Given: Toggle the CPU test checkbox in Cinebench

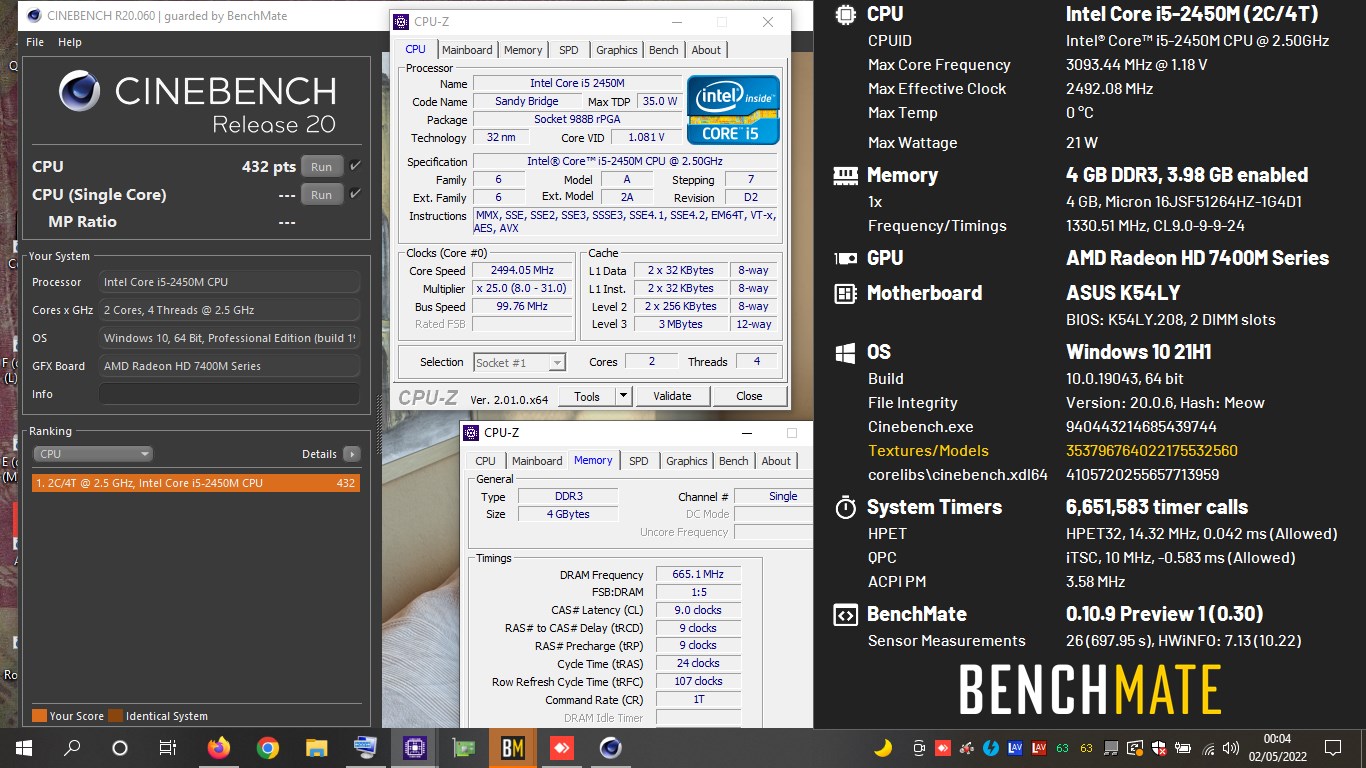Looking at the screenshot, I should click(355, 166).
